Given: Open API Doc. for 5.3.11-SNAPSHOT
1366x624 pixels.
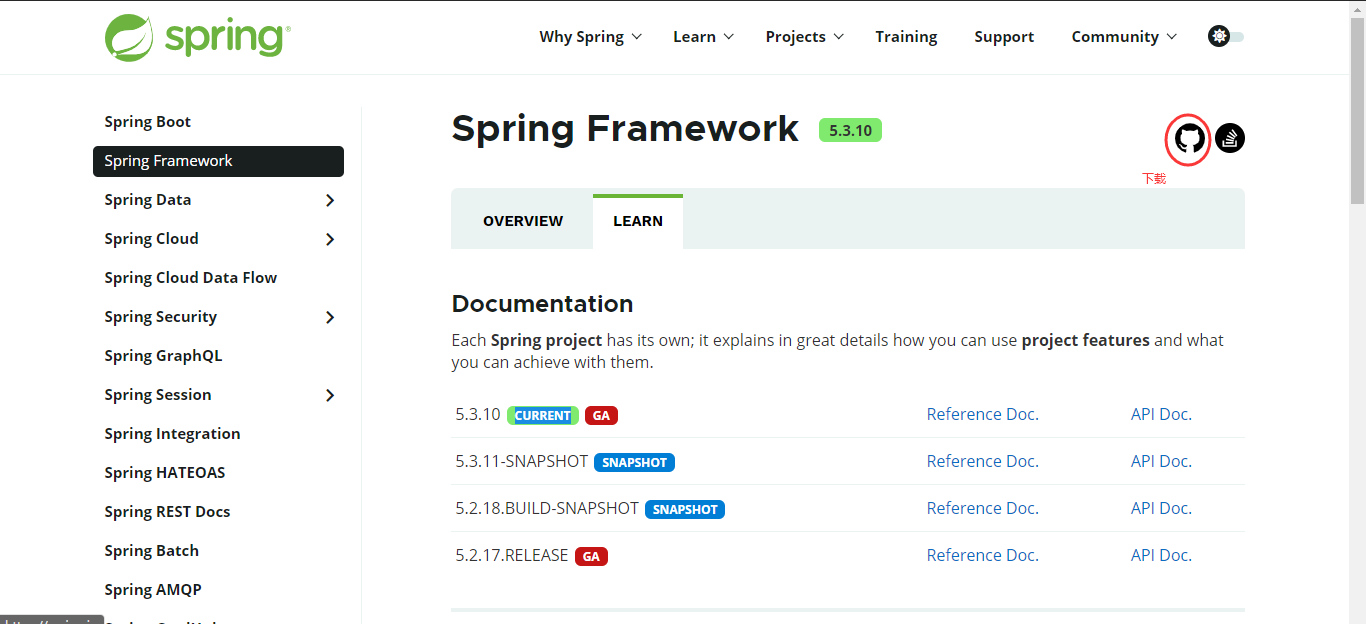Looking at the screenshot, I should 1161,461.
